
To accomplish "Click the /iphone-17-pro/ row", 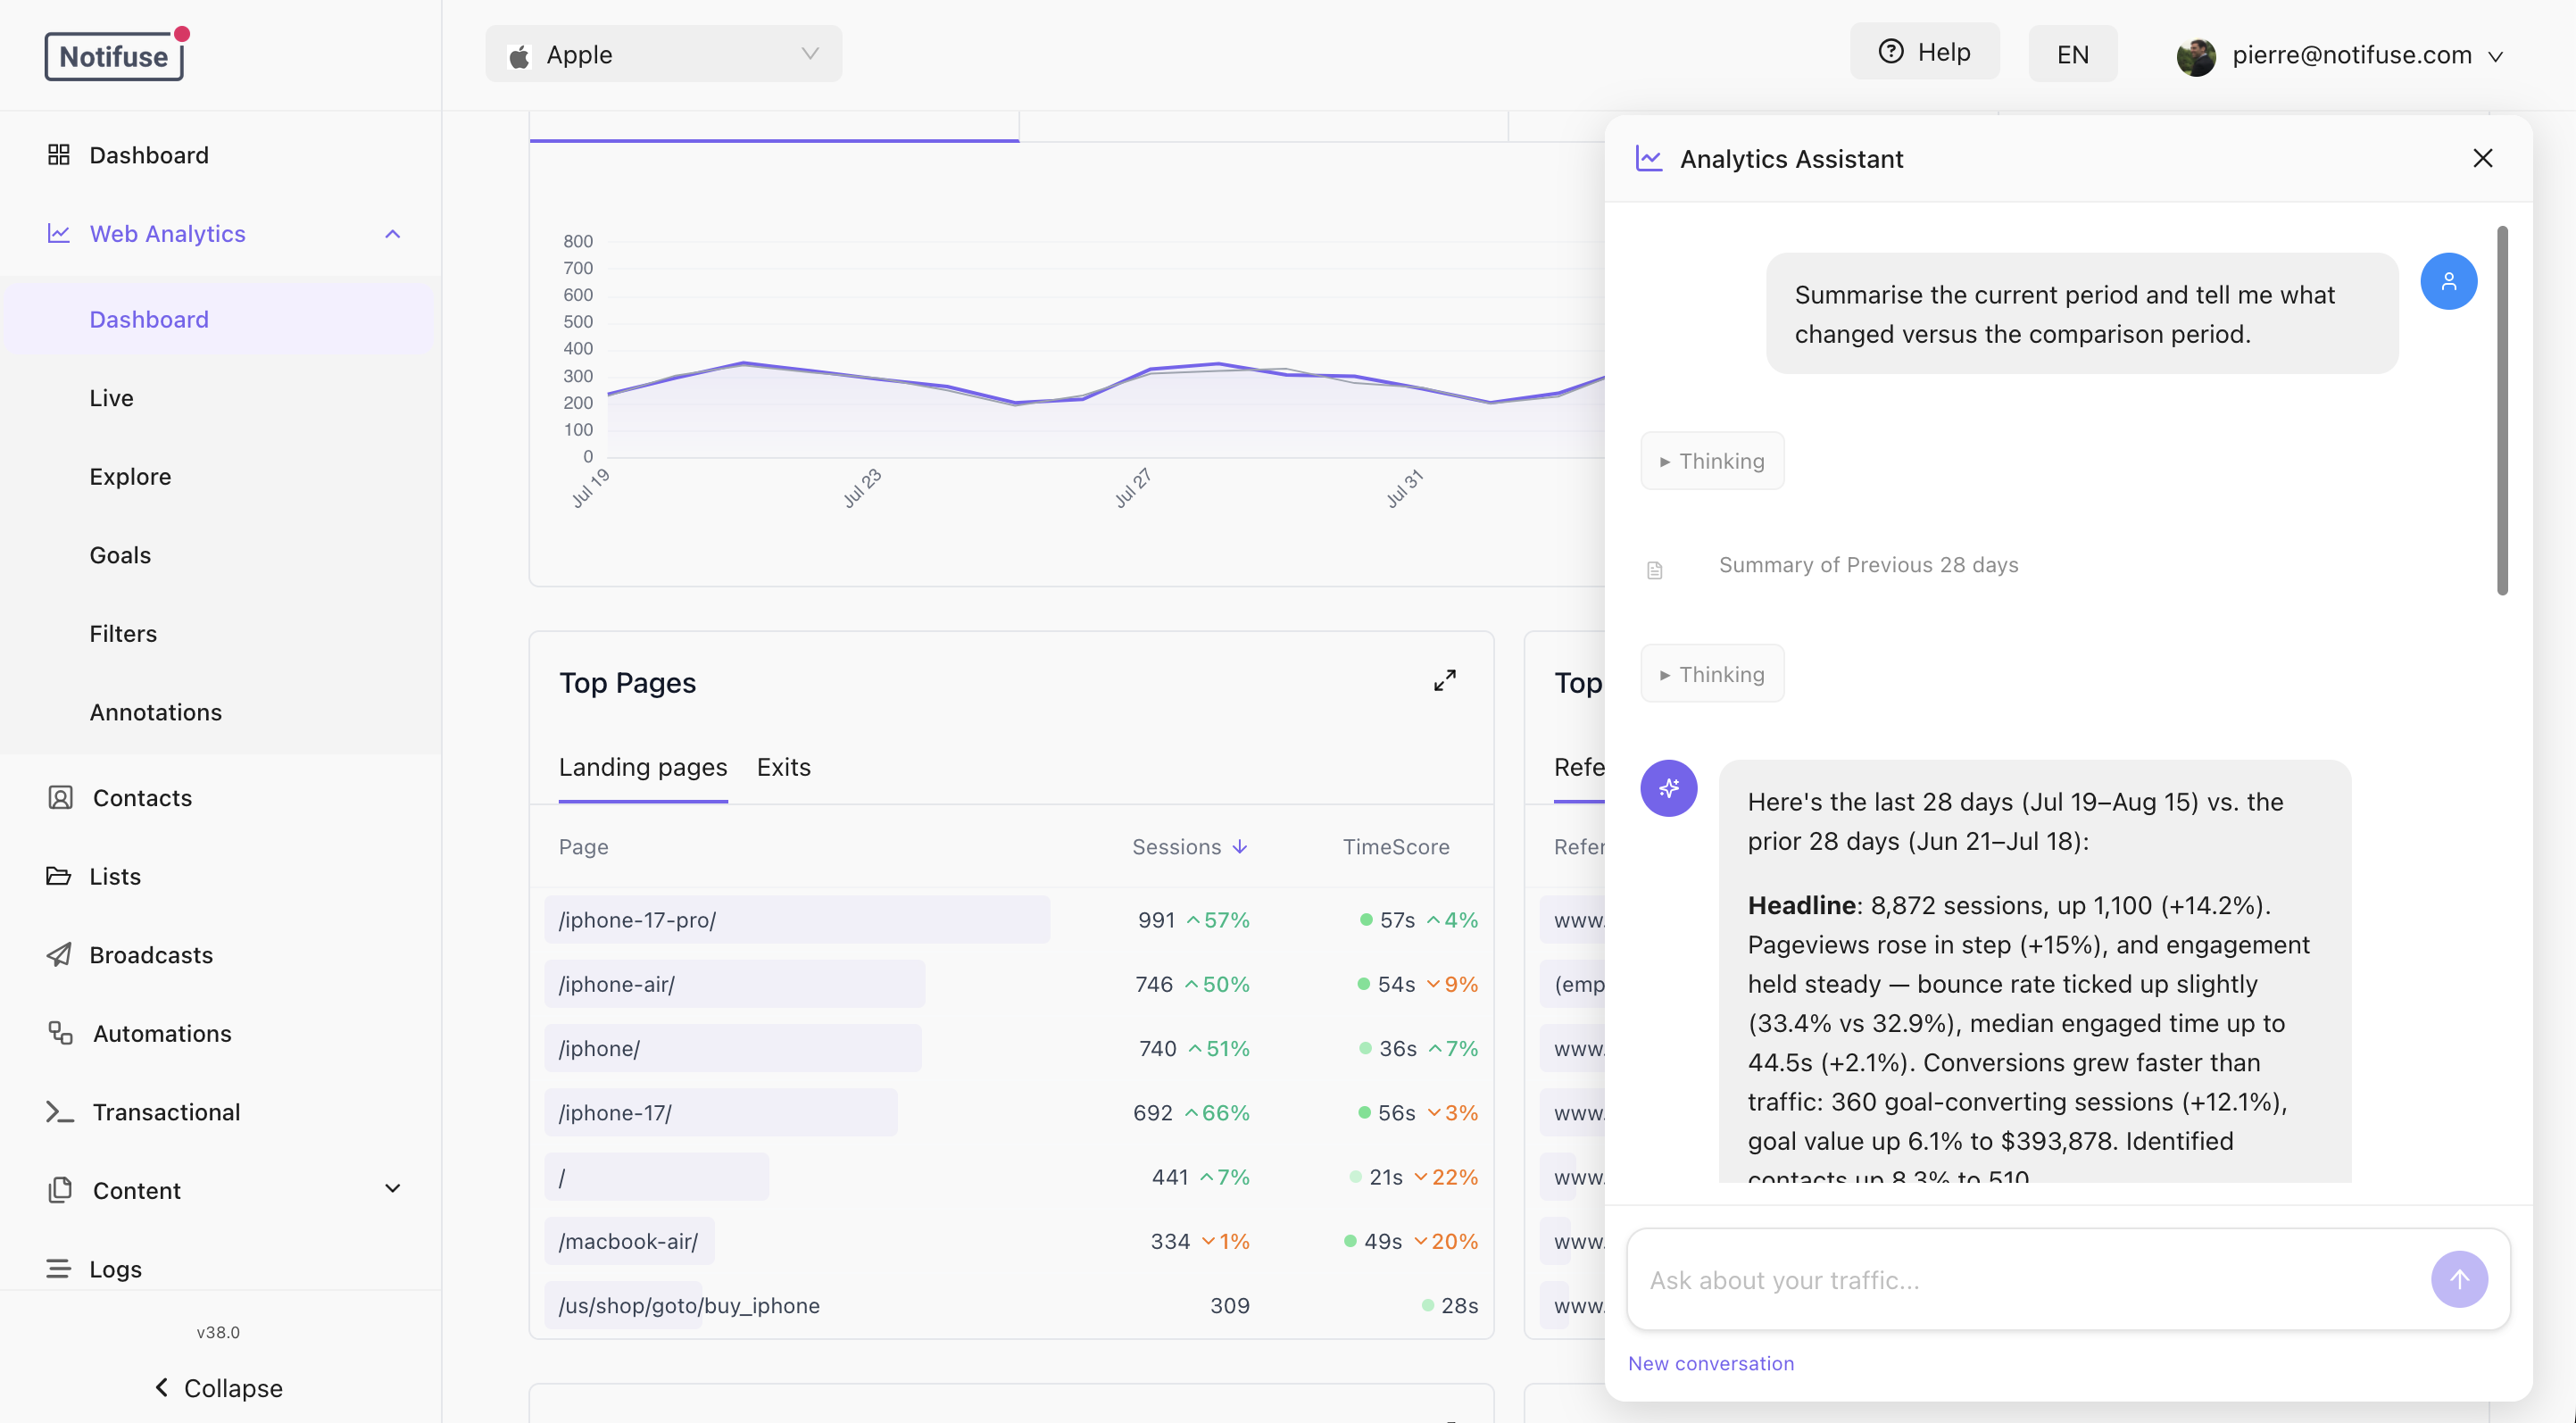I will point(1011,919).
